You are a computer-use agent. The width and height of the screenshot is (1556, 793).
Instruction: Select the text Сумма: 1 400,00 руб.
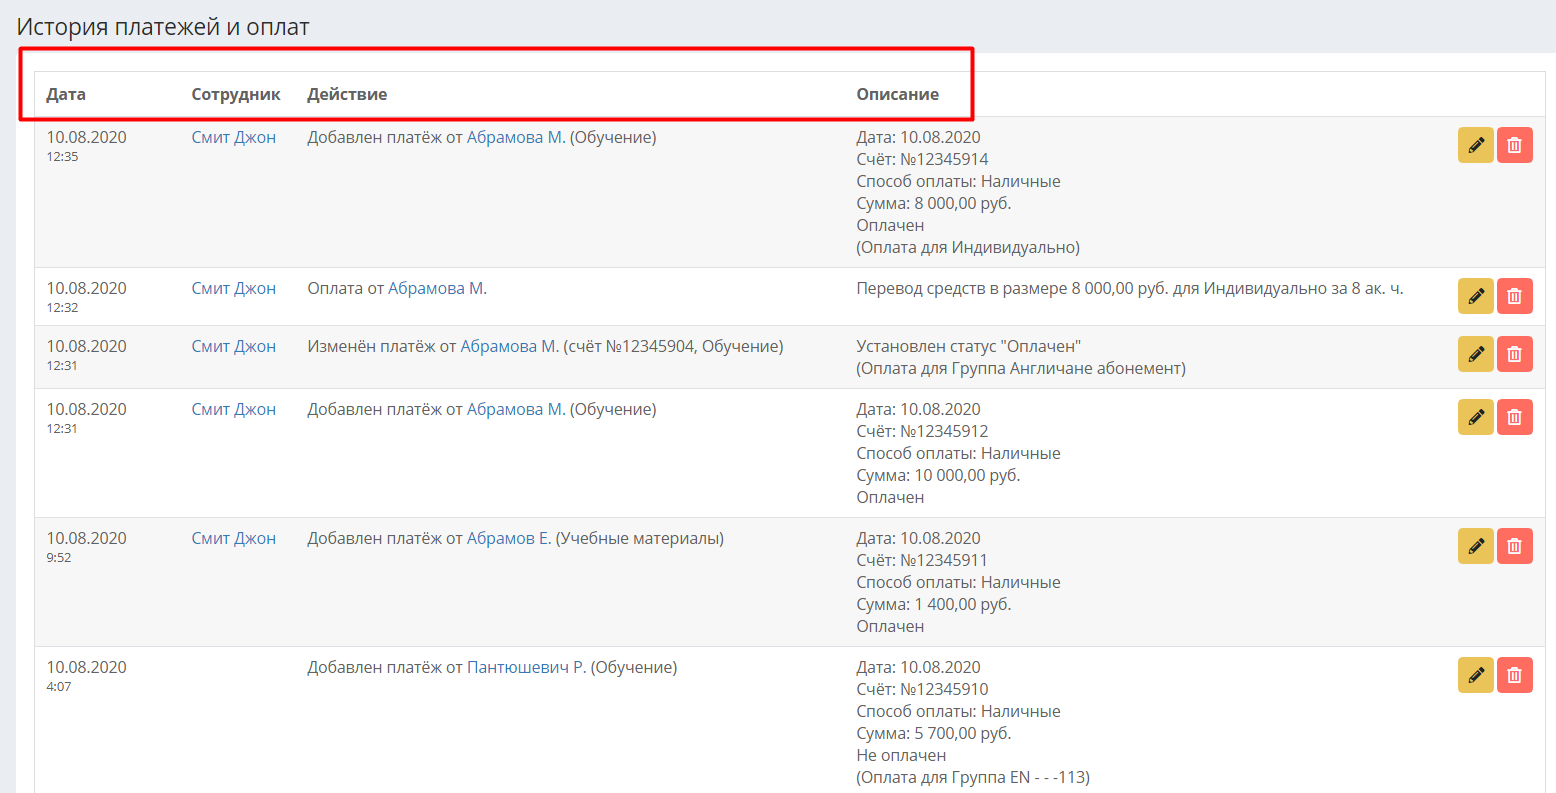934,605
